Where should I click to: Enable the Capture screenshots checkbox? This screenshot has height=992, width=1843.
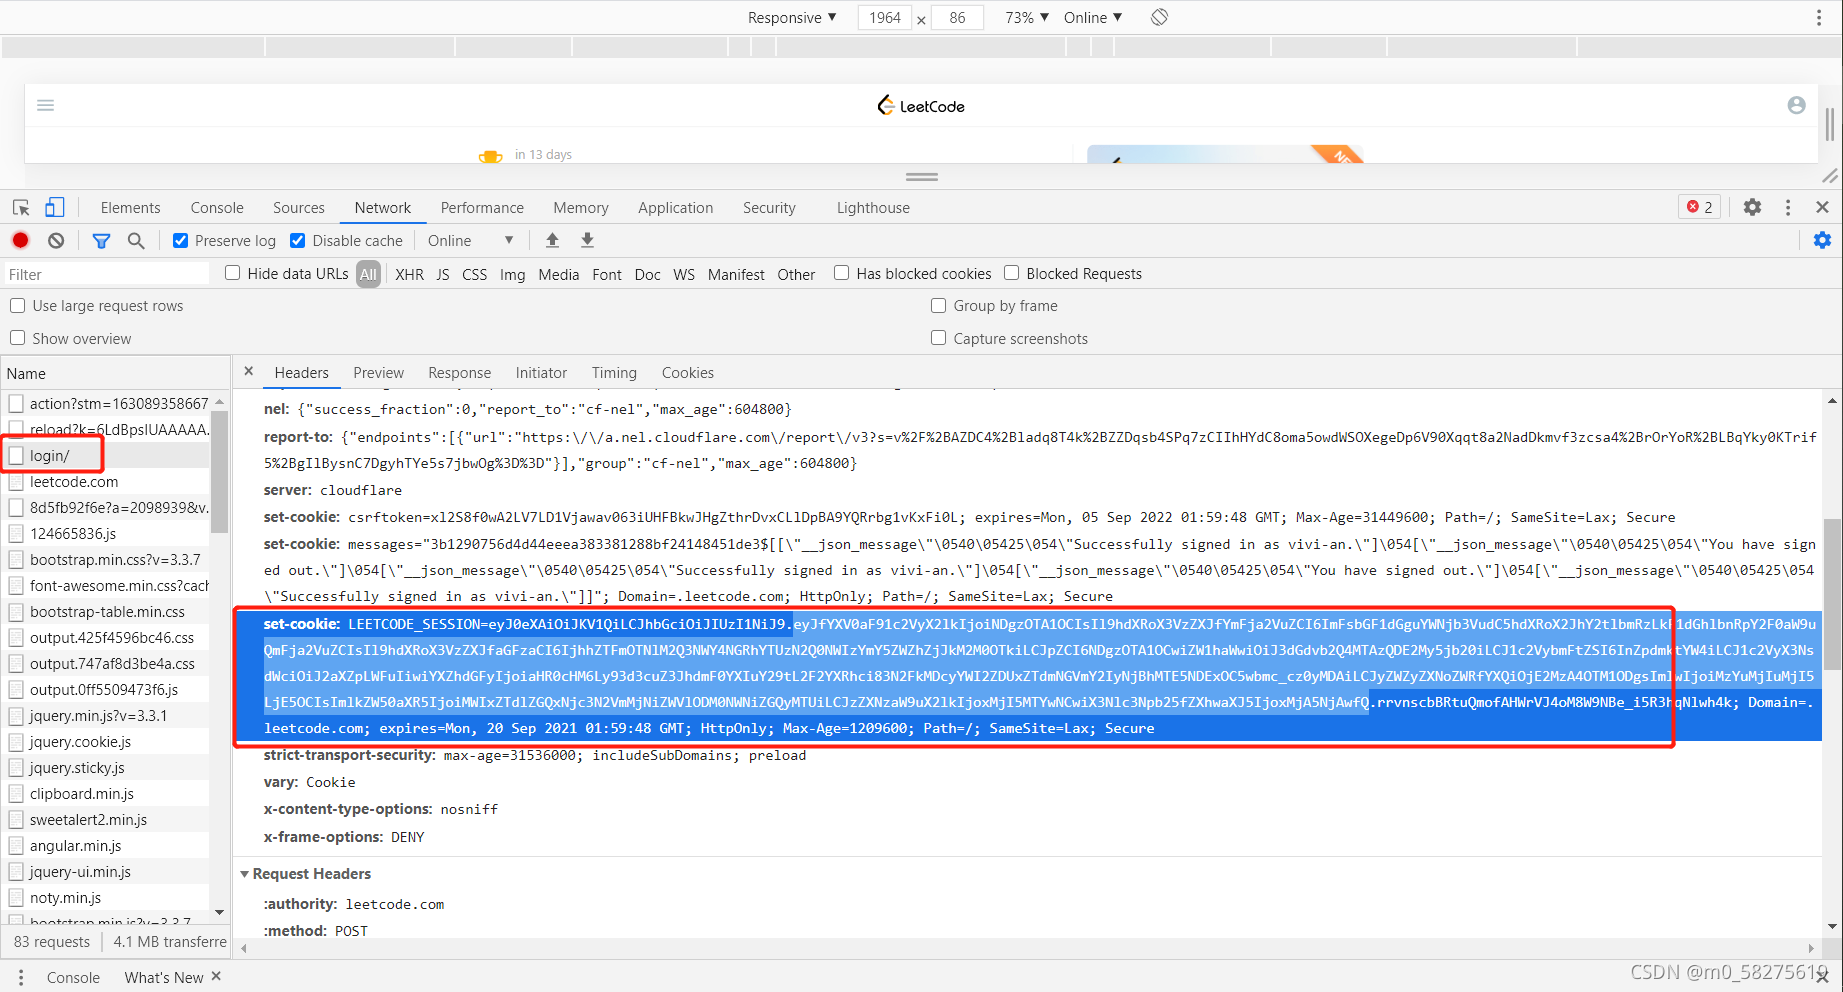coord(938,338)
